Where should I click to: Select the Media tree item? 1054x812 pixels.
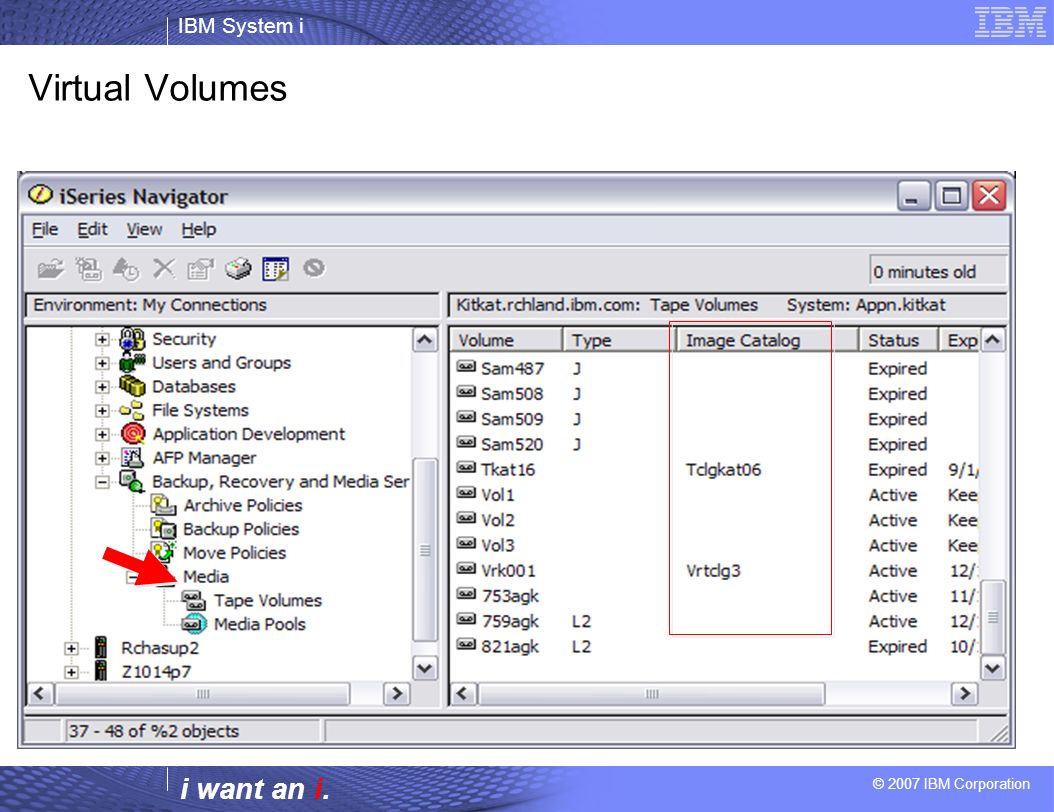206,577
